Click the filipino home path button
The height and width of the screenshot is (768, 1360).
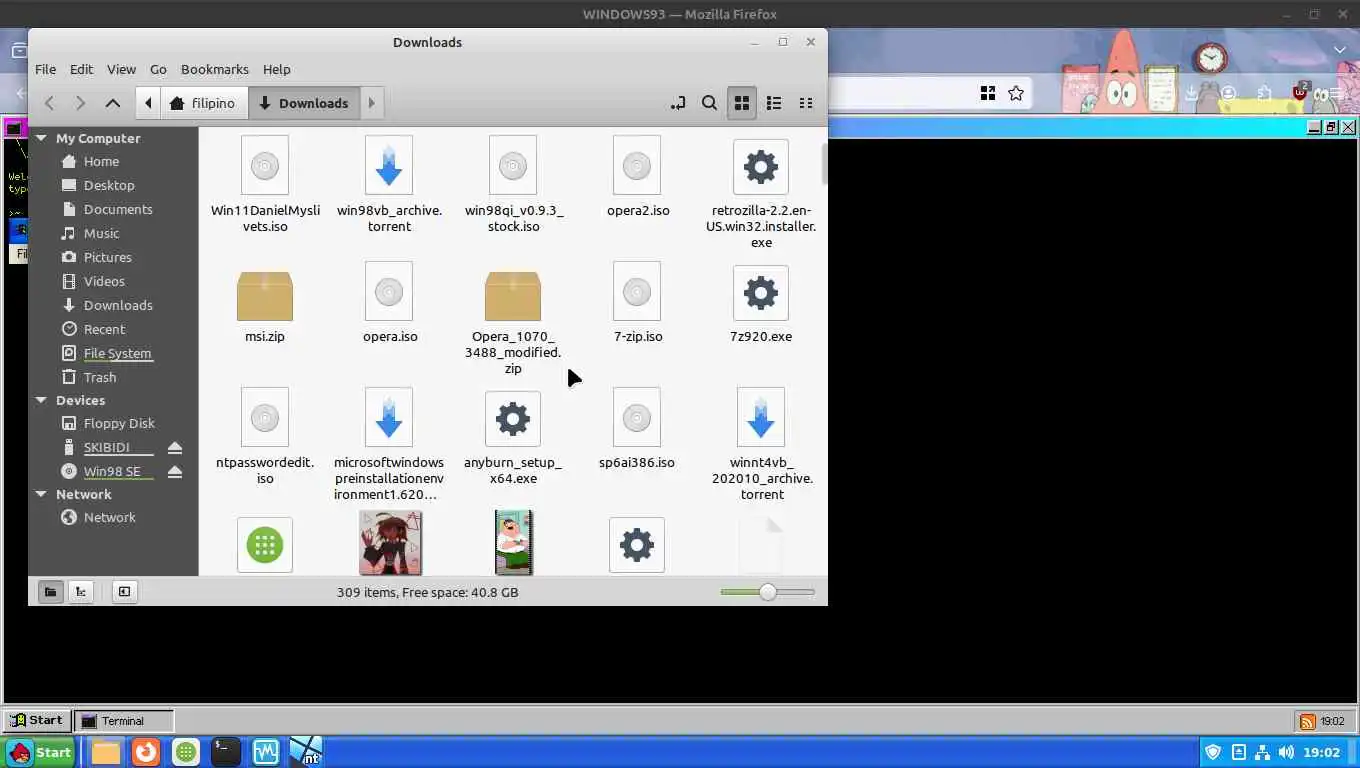click(x=204, y=103)
